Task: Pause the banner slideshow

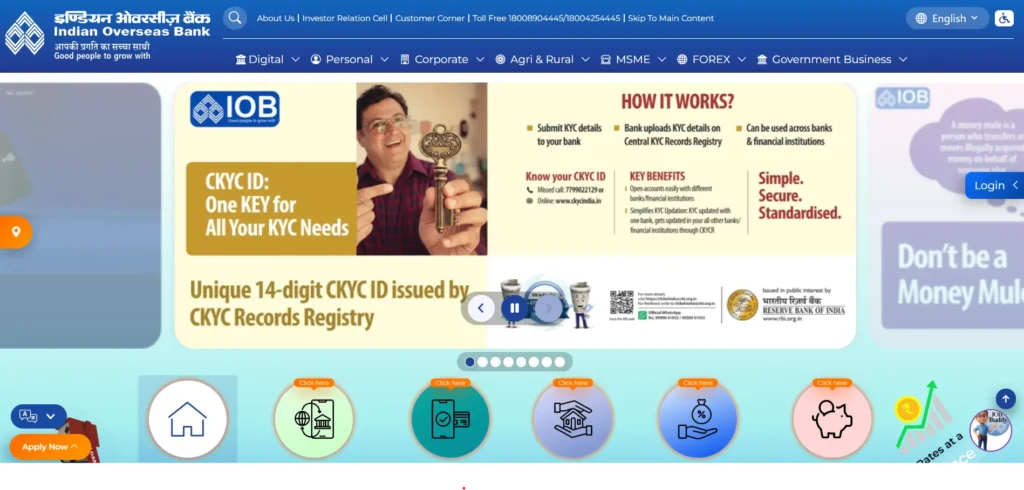Action: coord(514,308)
